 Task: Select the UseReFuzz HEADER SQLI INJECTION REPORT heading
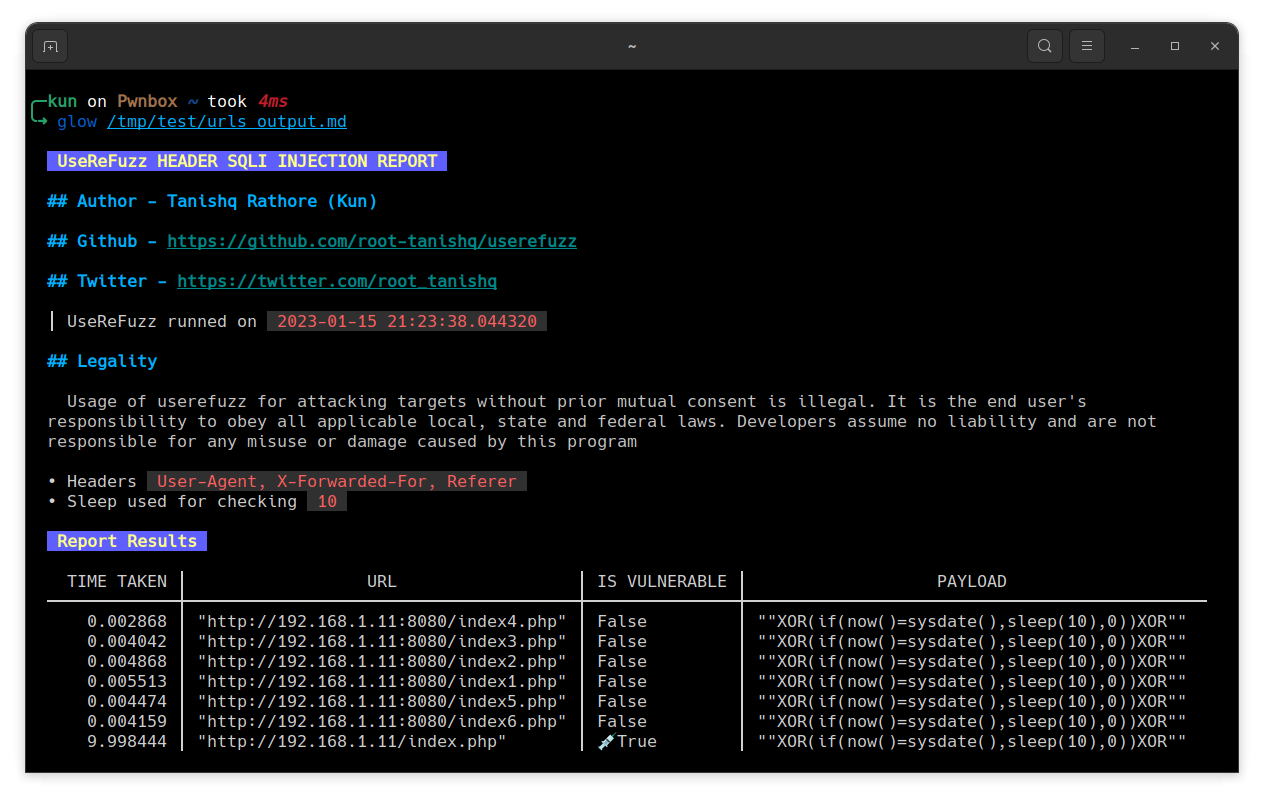tap(247, 161)
